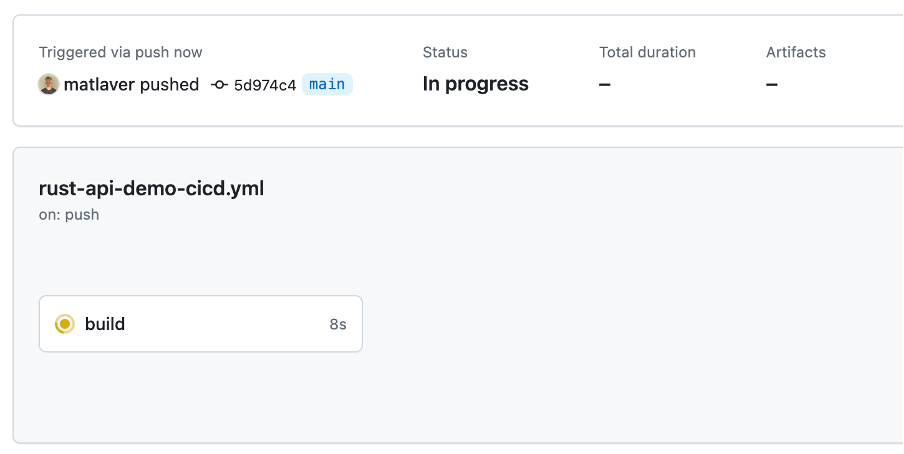This screenshot has height=454, width=904.
Task: Open the build job card
Action: (201, 324)
